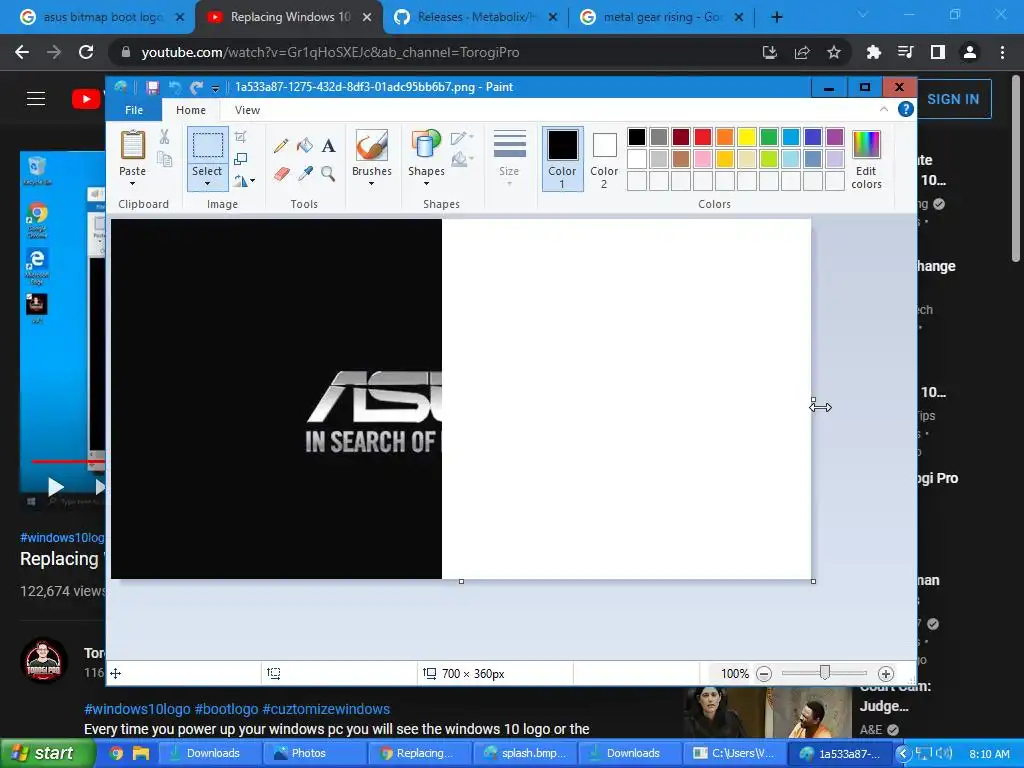Expand the Paste dropdown arrow
Image resolution: width=1024 pixels, height=768 pixels.
coord(133,184)
